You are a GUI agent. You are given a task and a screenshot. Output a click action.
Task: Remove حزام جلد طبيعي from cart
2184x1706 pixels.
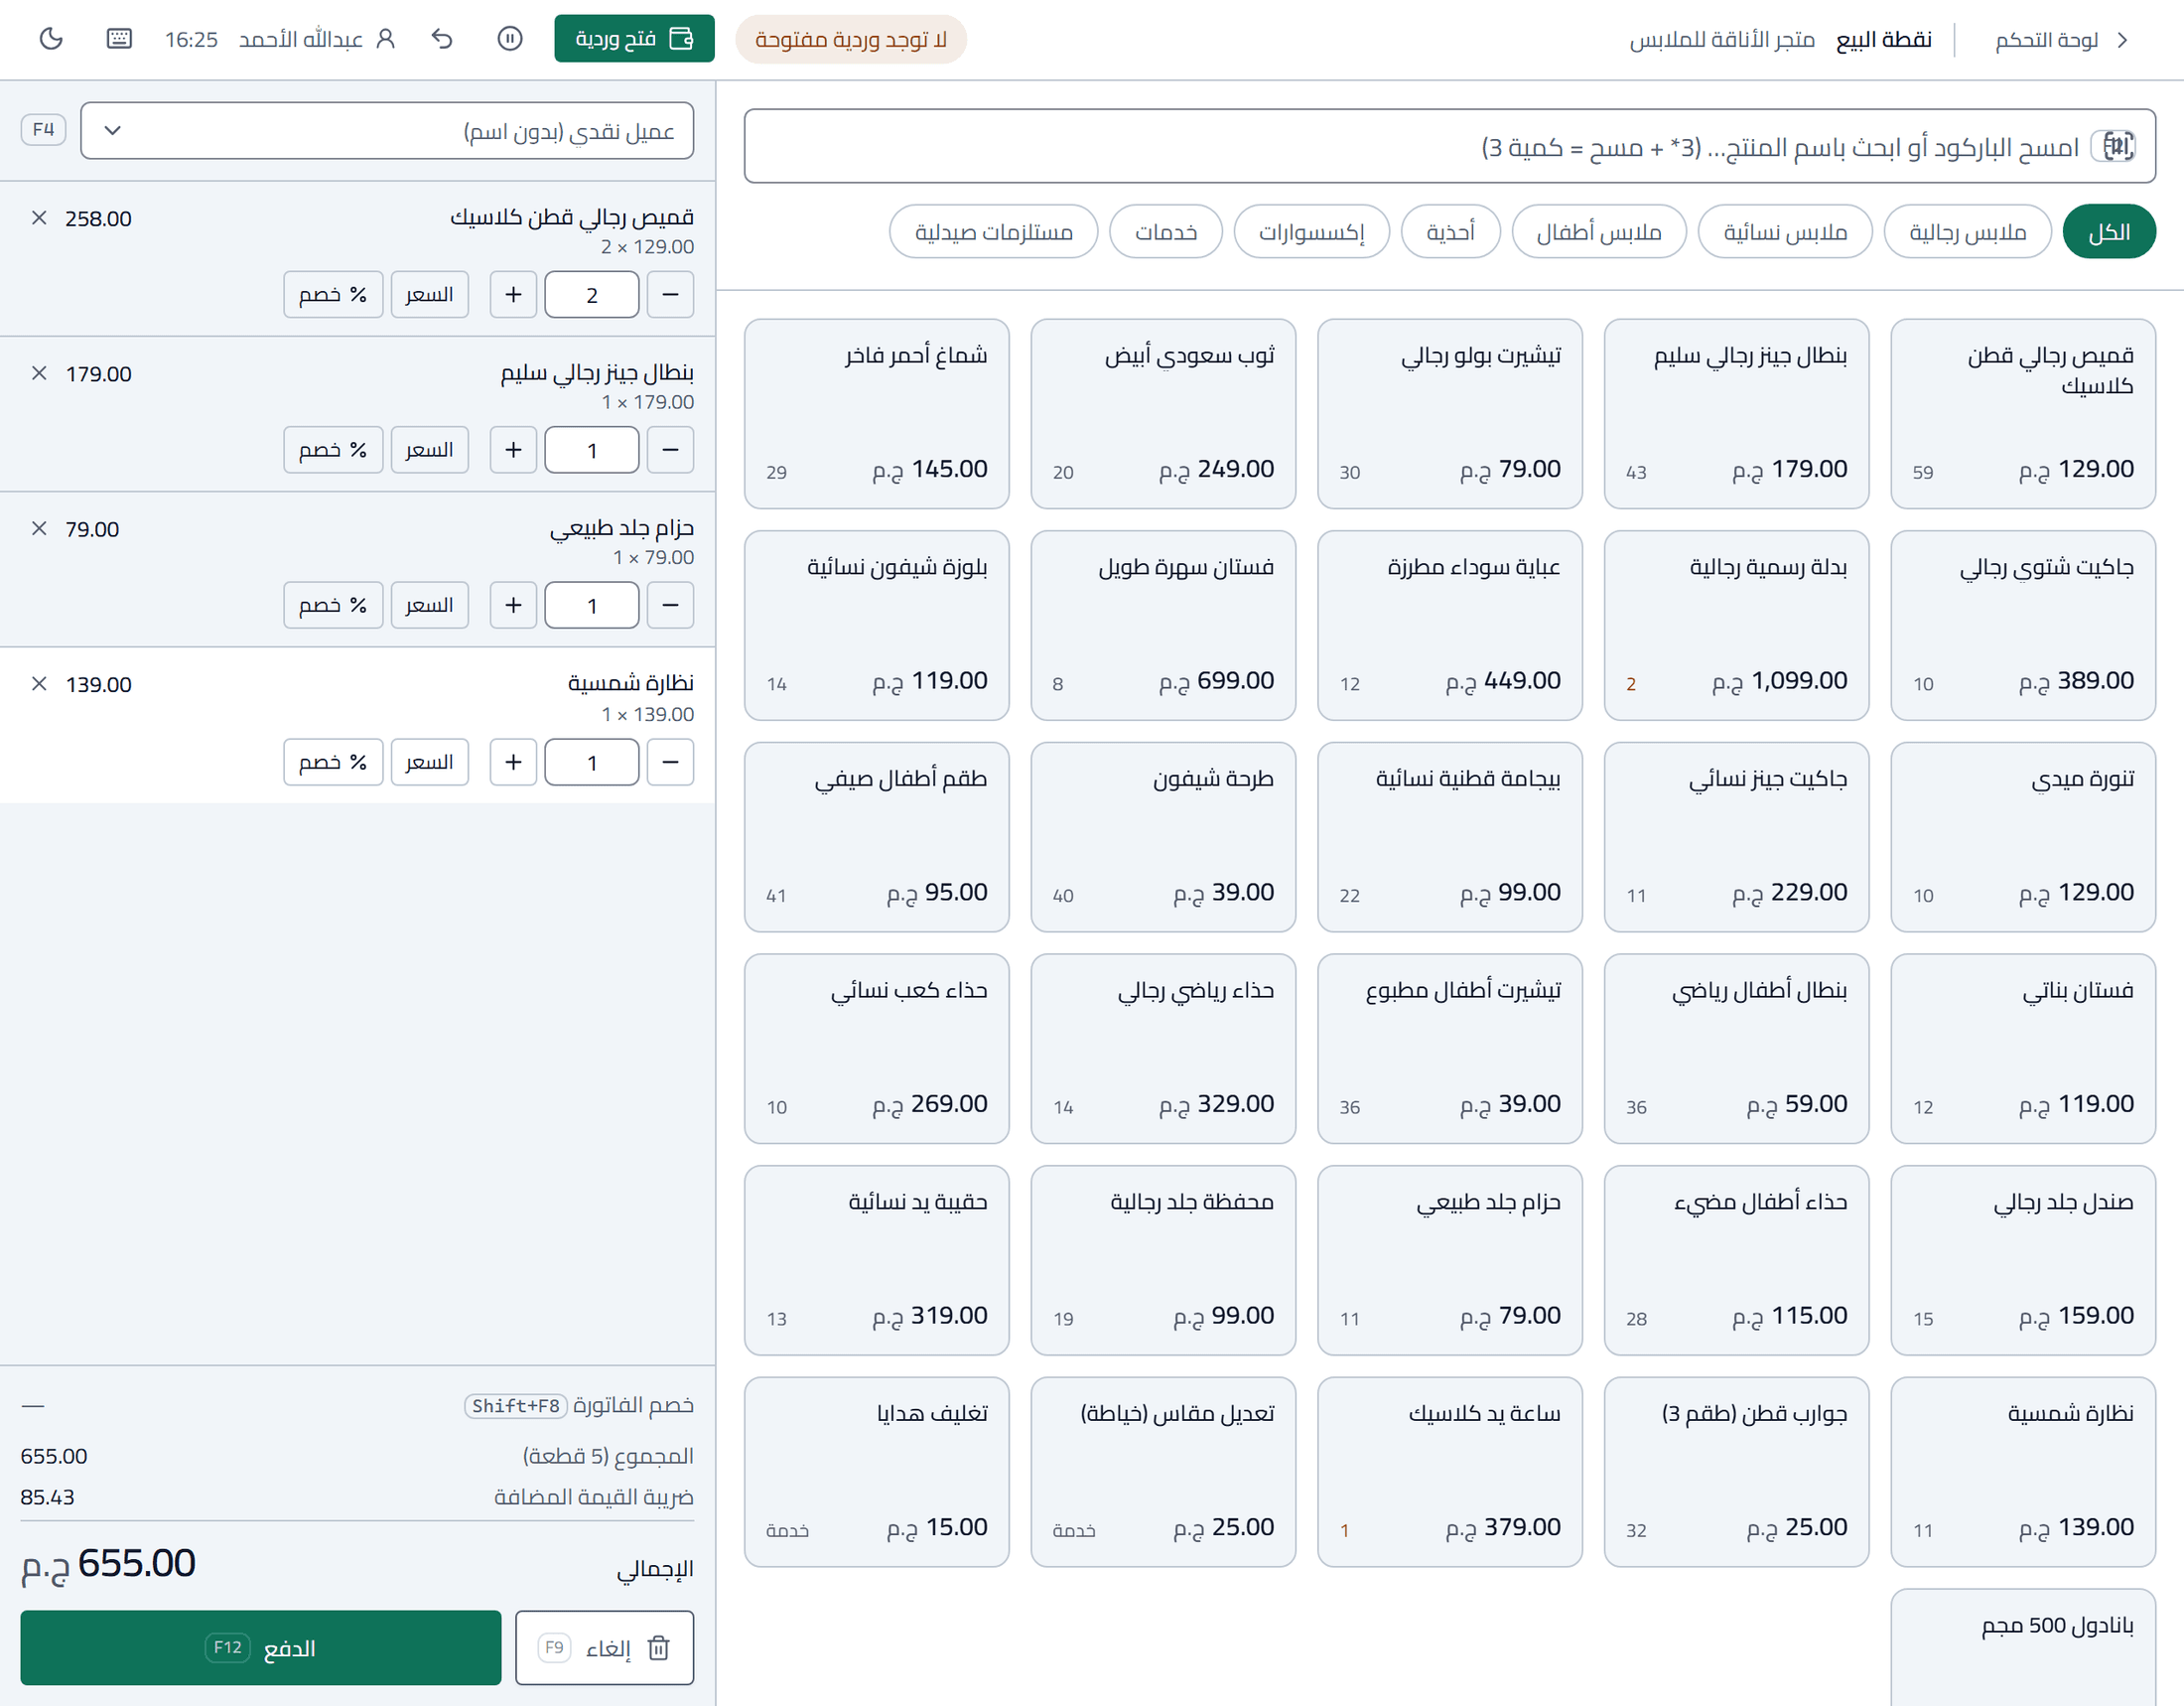click(39, 528)
